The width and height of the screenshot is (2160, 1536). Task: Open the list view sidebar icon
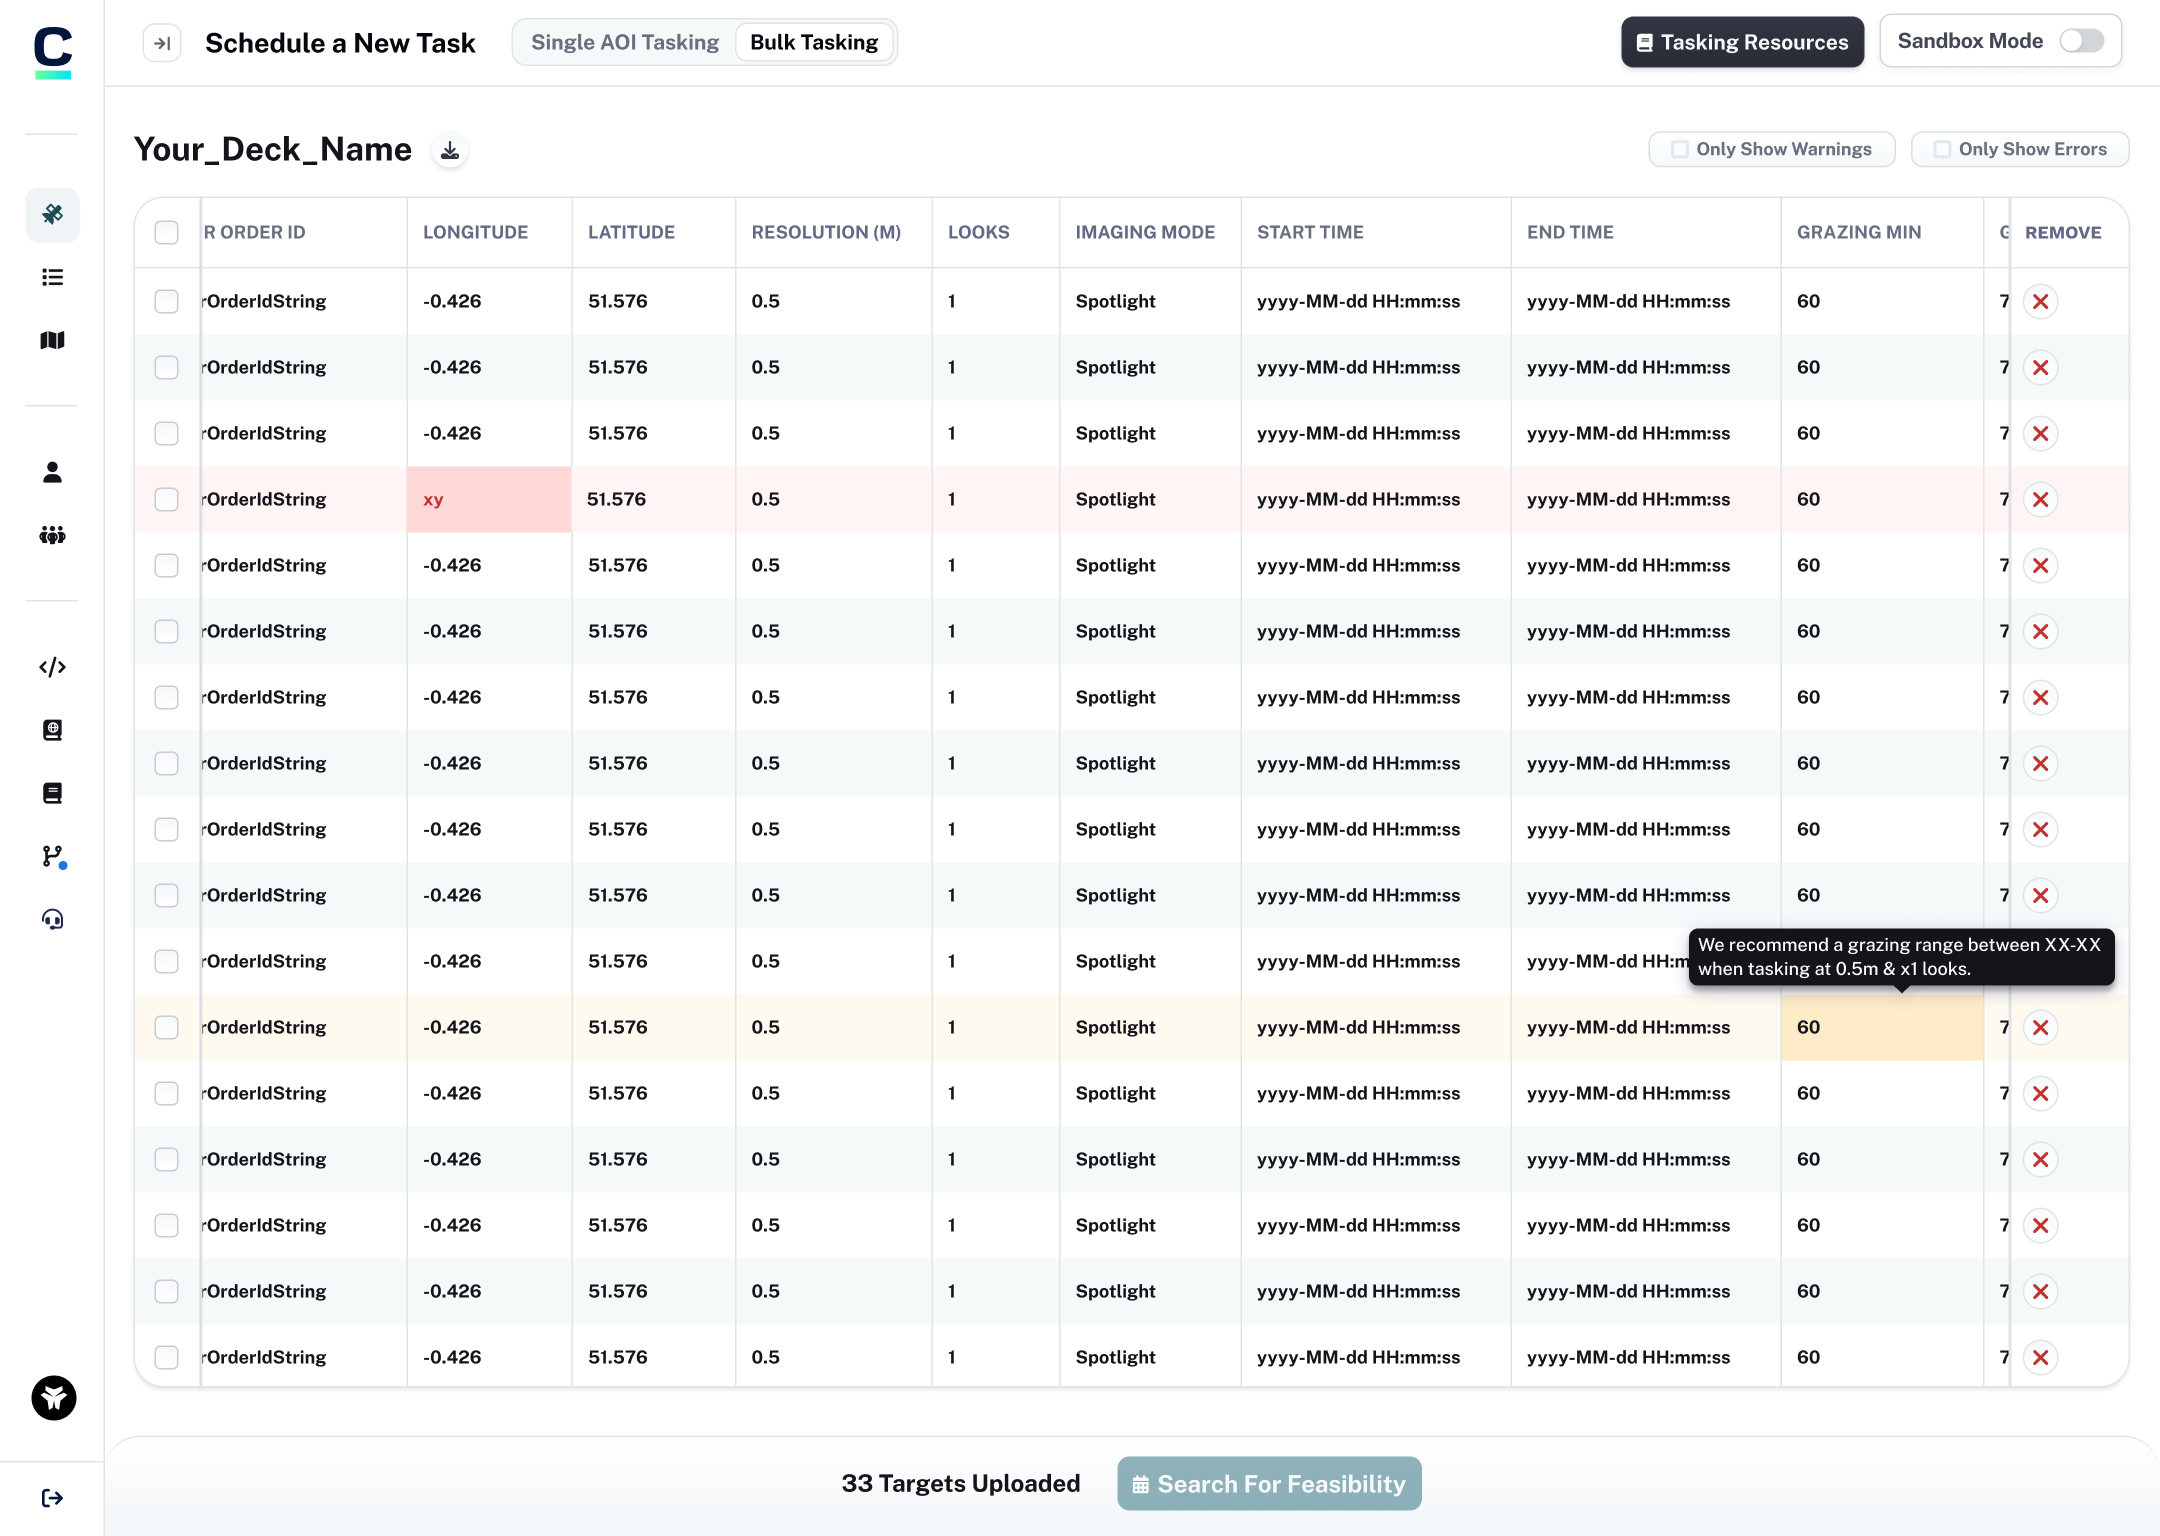tap(52, 277)
